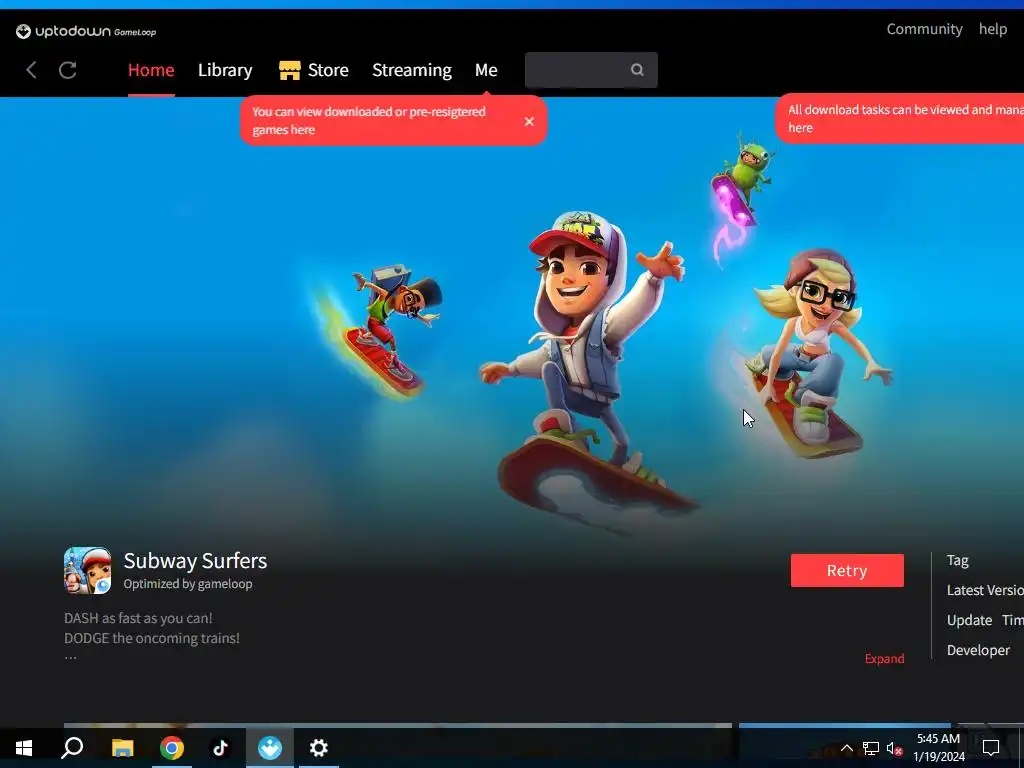Open the Store tab label
Viewport: 1024px width, 768px height.
click(328, 70)
